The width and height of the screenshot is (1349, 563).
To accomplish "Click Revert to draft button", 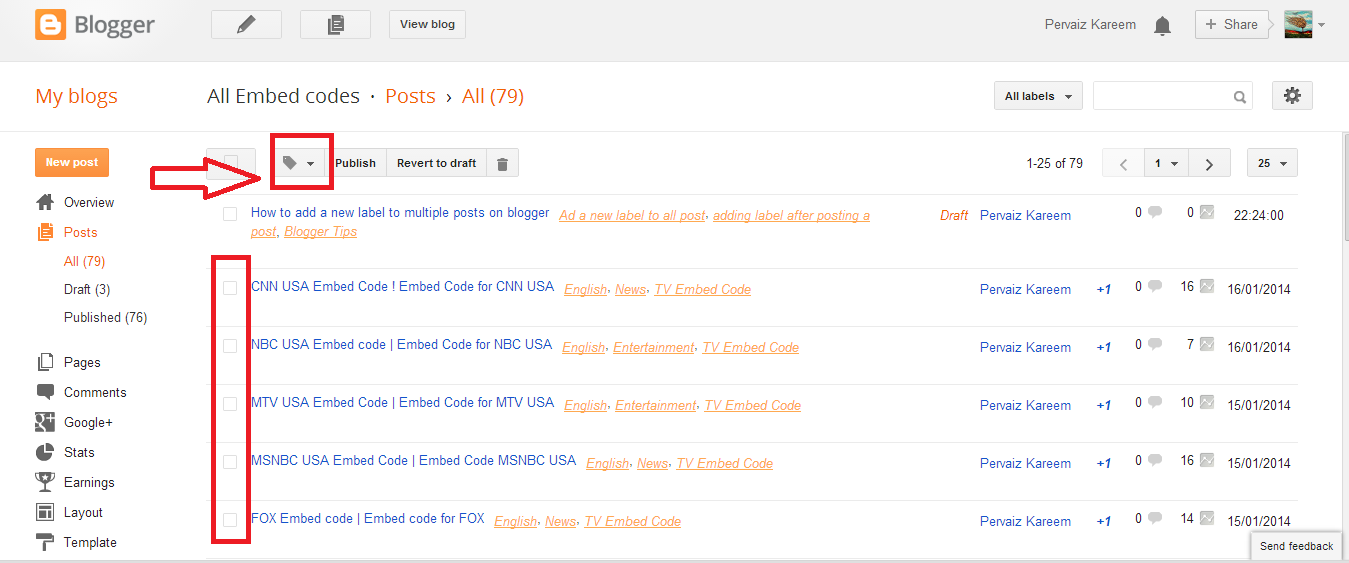I will click(x=436, y=163).
